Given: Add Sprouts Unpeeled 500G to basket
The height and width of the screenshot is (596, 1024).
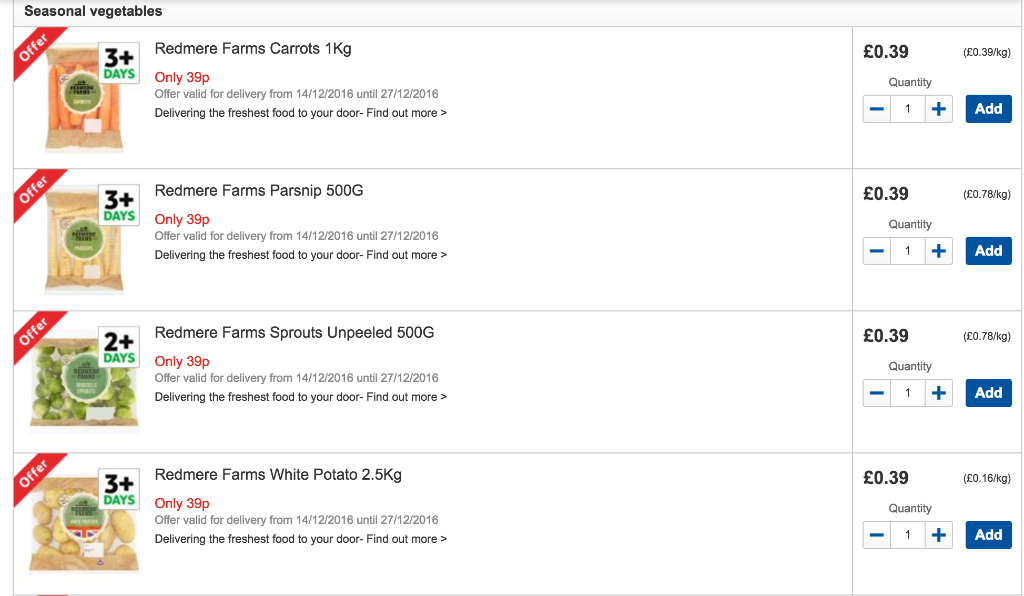Looking at the screenshot, I should tap(989, 393).
